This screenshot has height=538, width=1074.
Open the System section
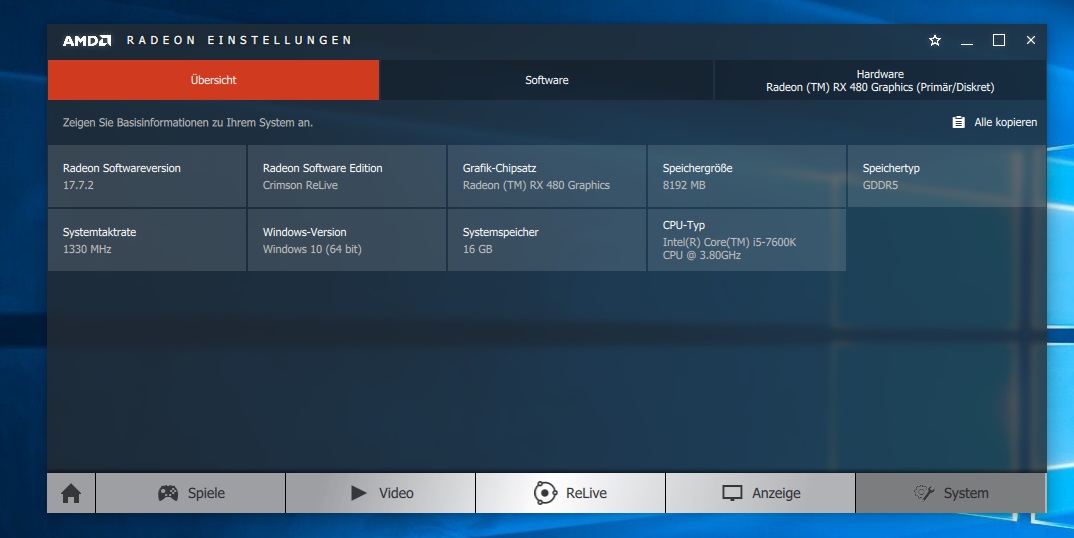point(951,493)
